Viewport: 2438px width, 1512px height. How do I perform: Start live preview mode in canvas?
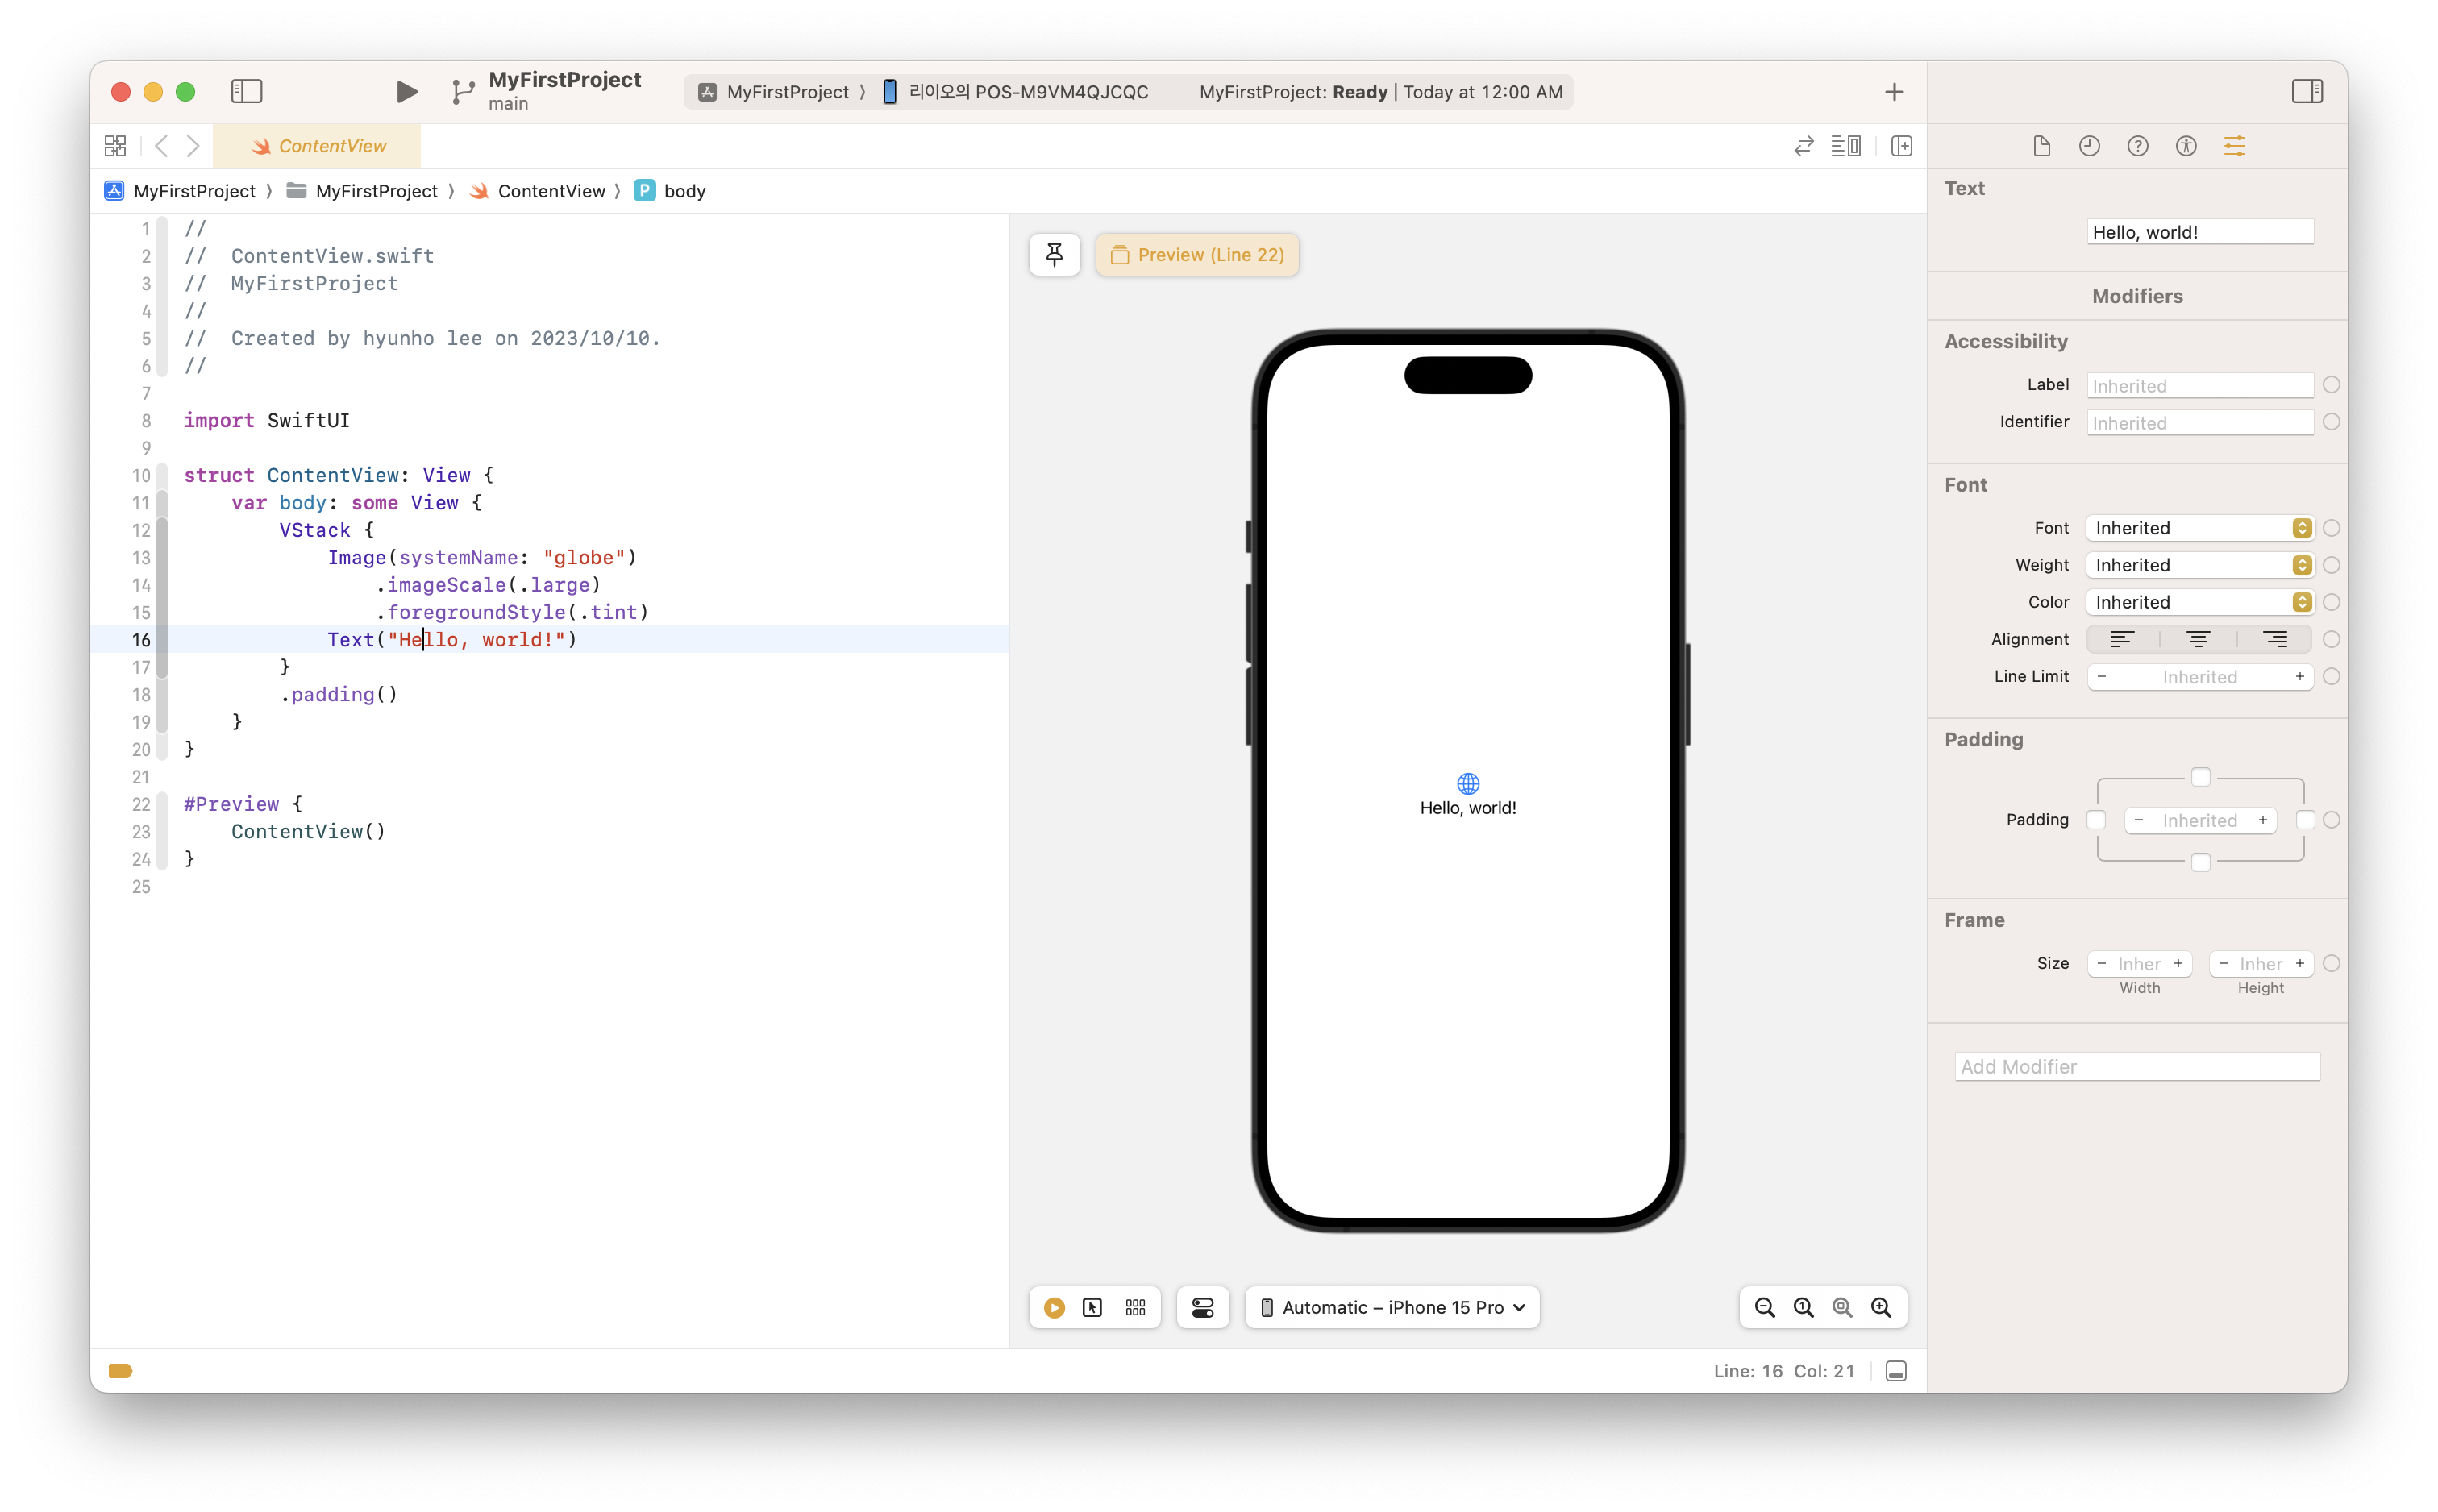[x=1054, y=1307]
